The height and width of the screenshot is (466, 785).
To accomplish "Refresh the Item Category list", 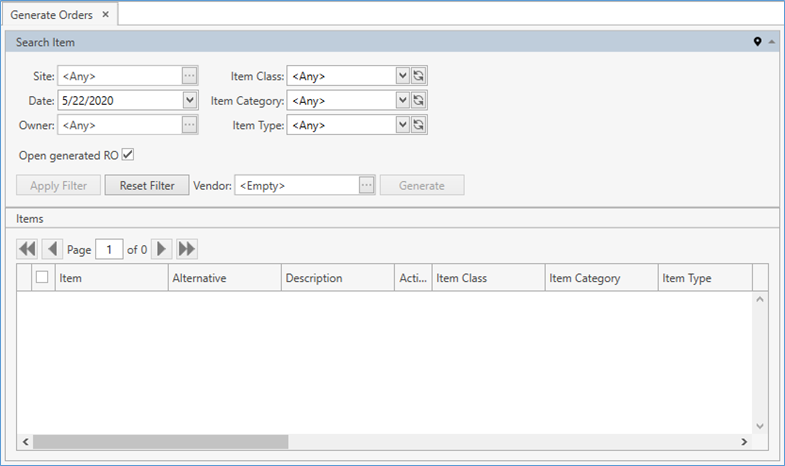I will click(x=420, y=100).
